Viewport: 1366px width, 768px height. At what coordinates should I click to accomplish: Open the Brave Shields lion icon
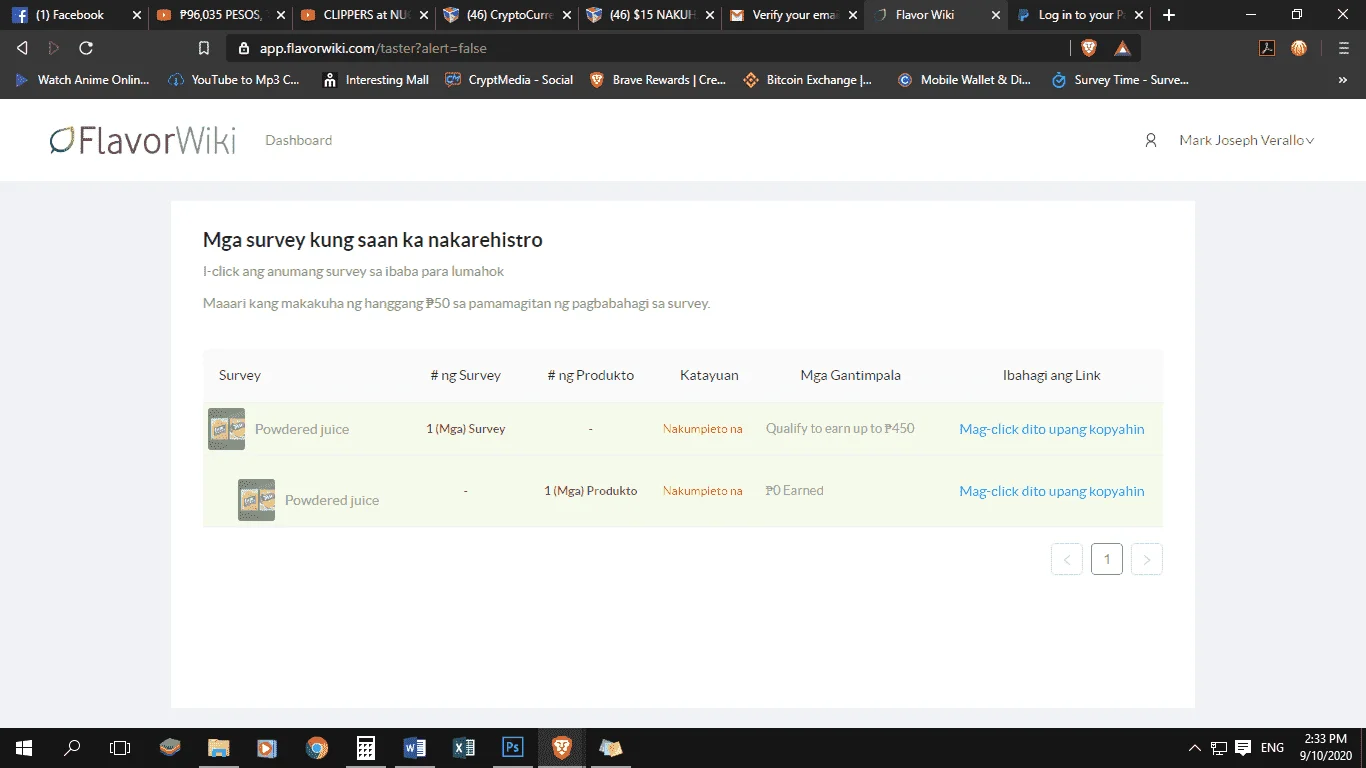click(x=1089, y=48)
